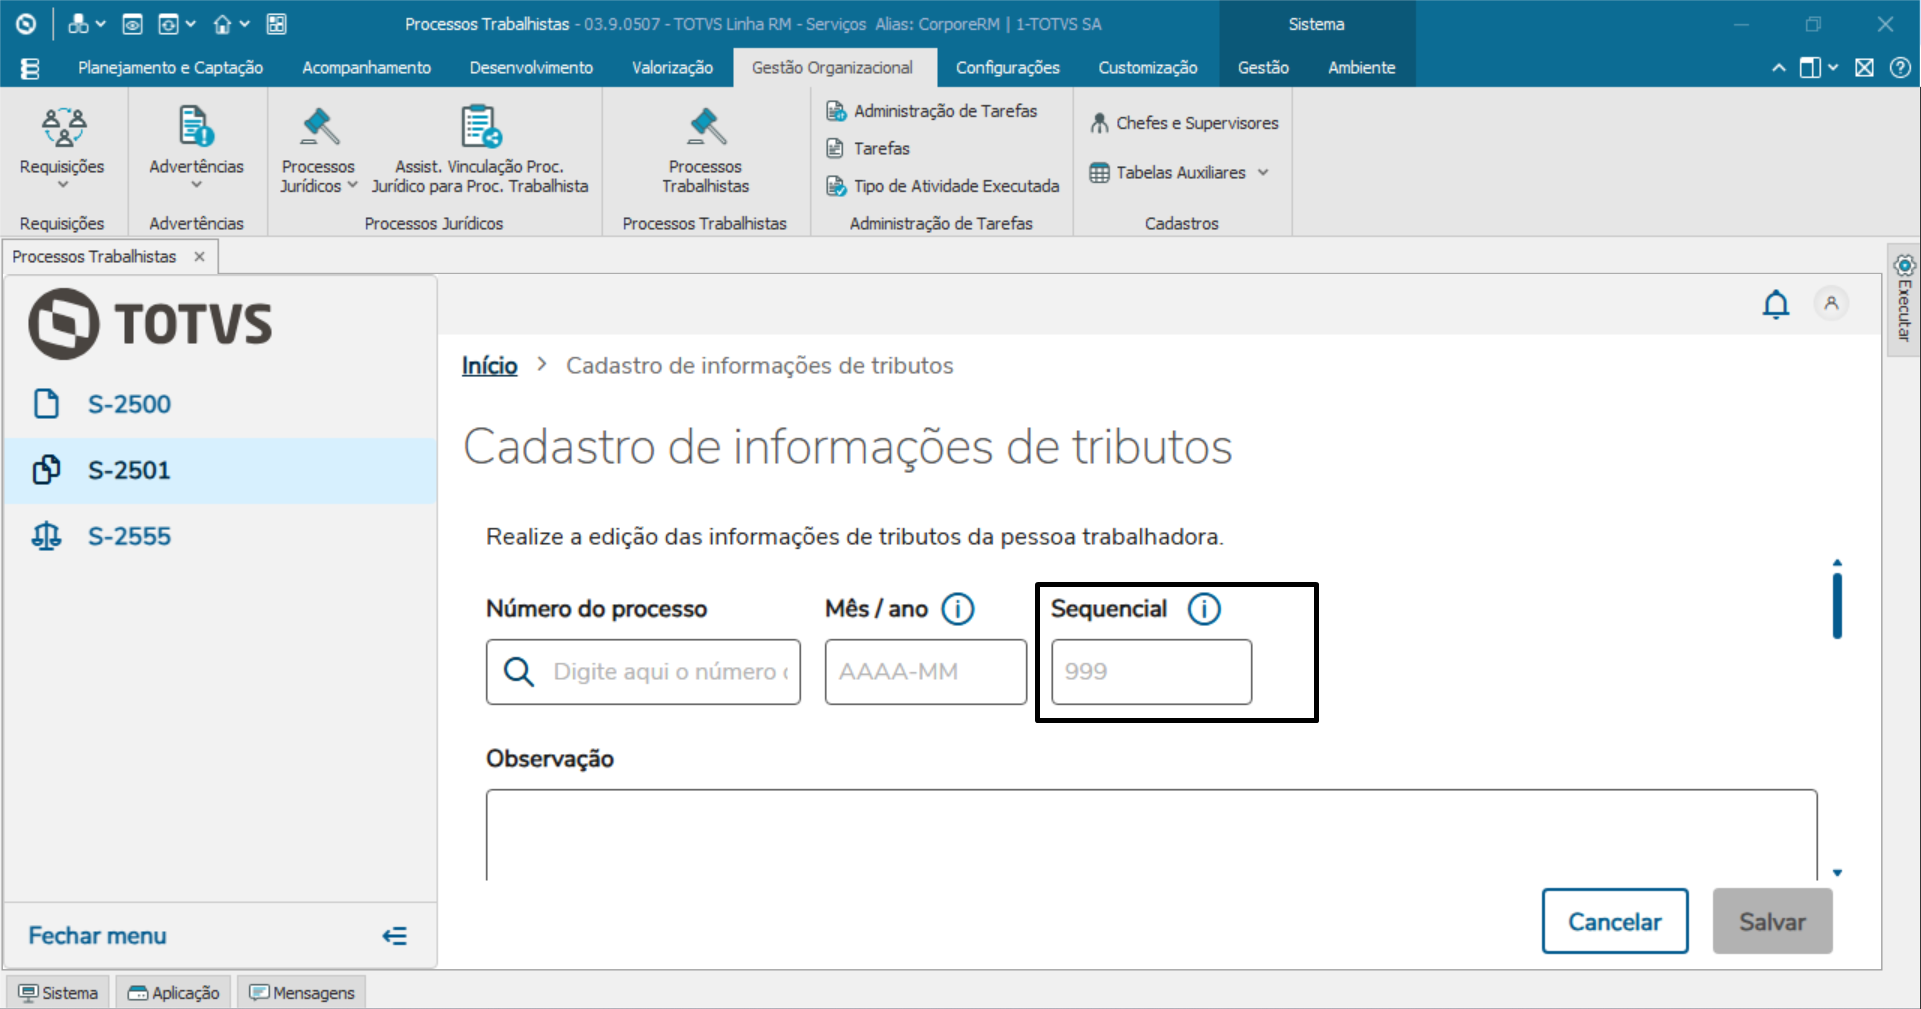The height and width of the screenshot is (1009, 1921).
Task: Click the Sequencial input field
Action: coord(1151,672)
